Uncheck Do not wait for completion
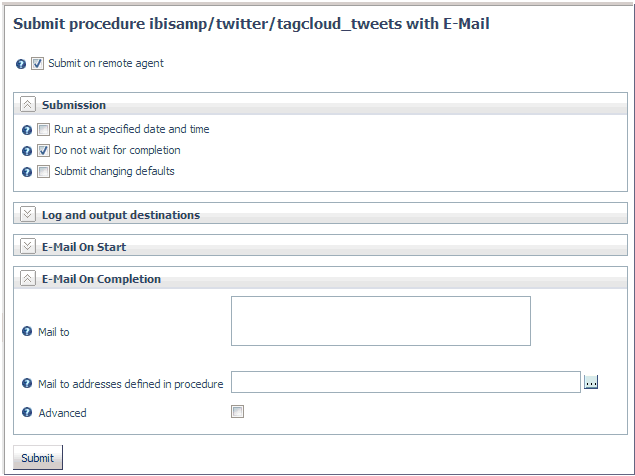The width and height of the screenshot is (635, 476). [x=43, y=151]
